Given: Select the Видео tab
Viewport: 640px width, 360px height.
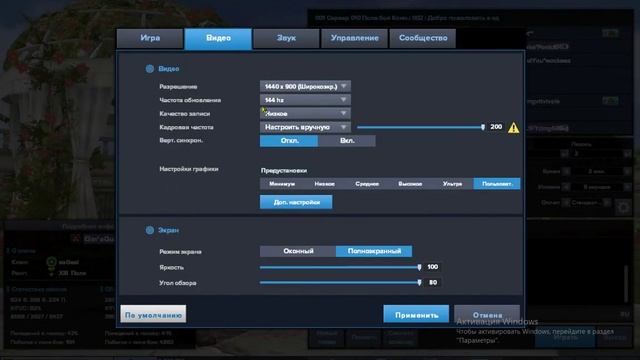Looking at the screenshot, I should (x=218, y=38).
